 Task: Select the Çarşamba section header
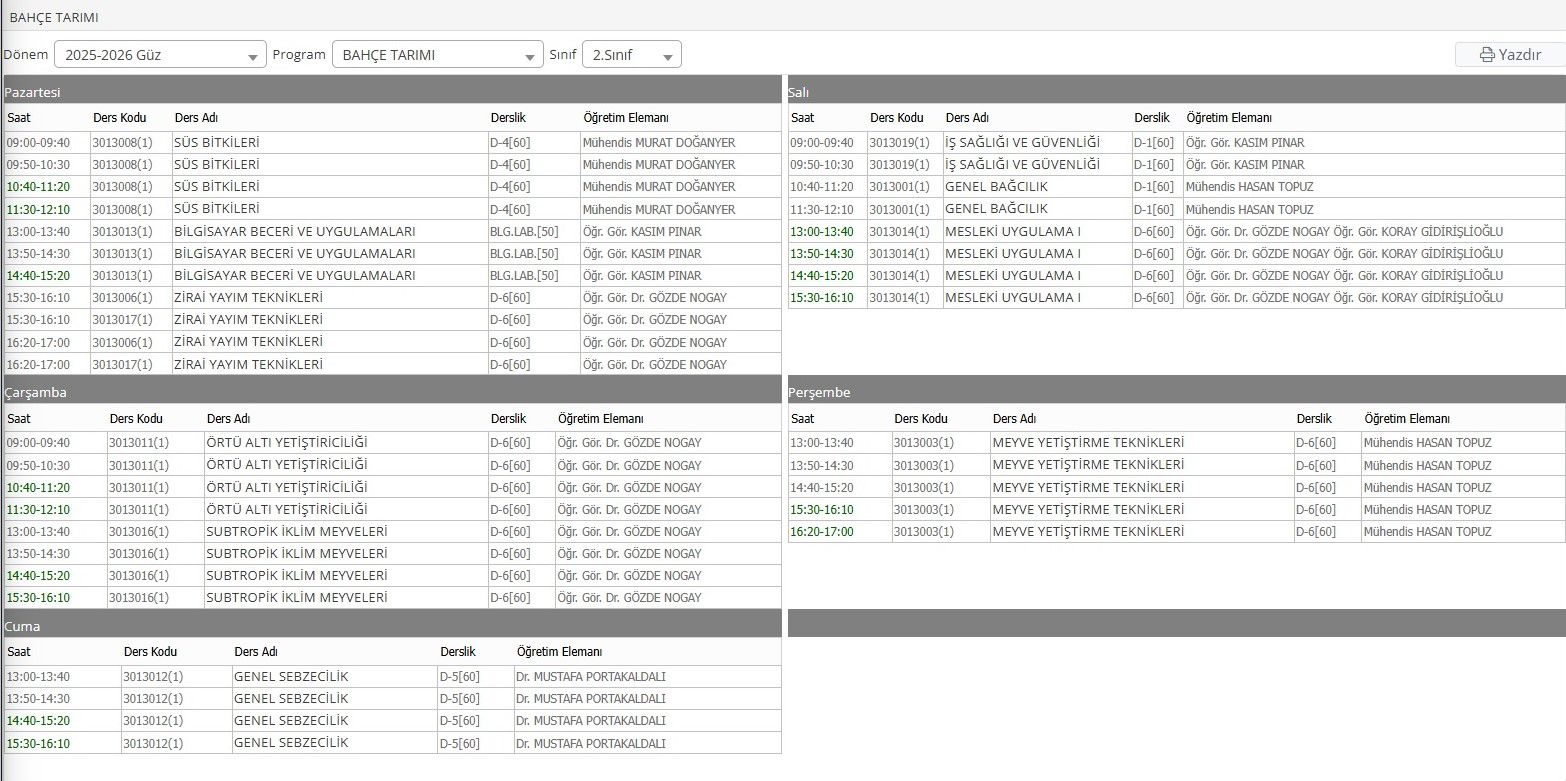pyautogui.click(x=392, y=391)
